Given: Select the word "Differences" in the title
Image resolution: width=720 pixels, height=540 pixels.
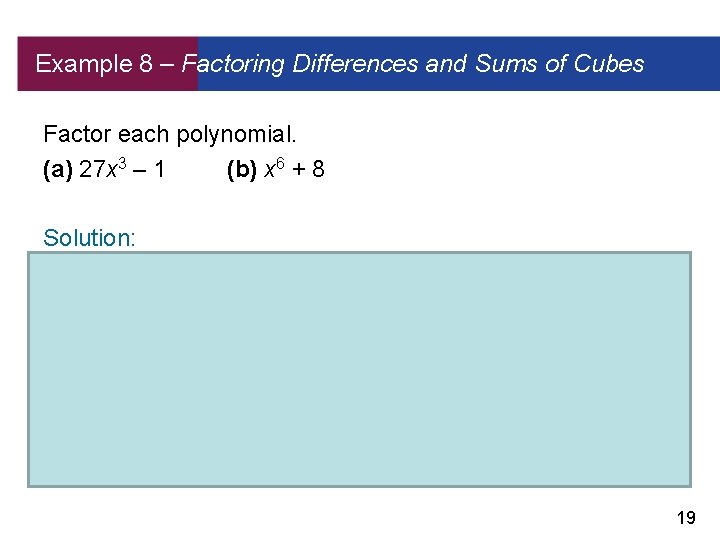Looking at the screenshot, I should click(x=355, y=64).
